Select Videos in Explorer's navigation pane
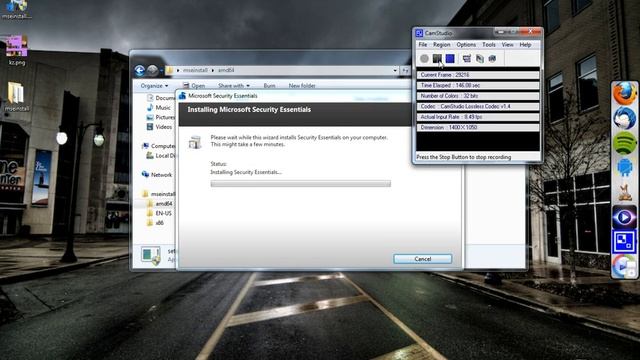This screenshot has height=360, width=640. click(x=160, y=127)
